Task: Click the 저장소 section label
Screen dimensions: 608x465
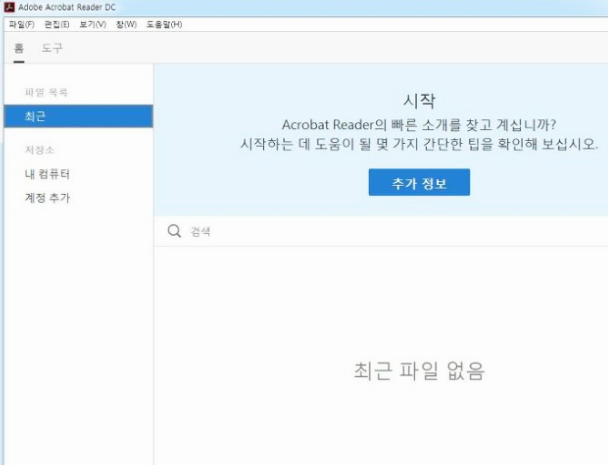Action: point(40,150)
